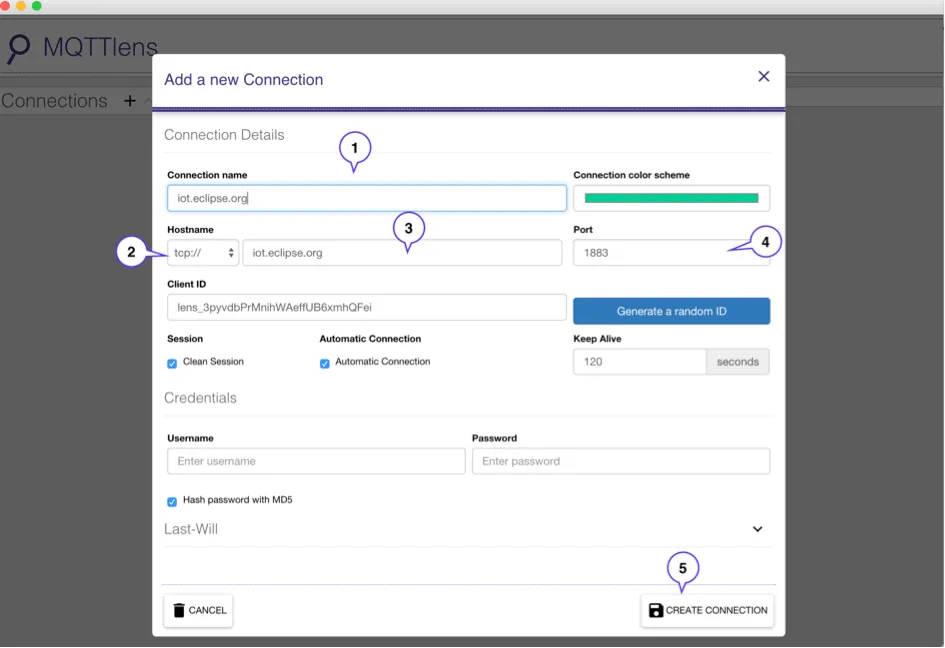Toggle Hash password with MD5 checkbox

tap(172, 502)
